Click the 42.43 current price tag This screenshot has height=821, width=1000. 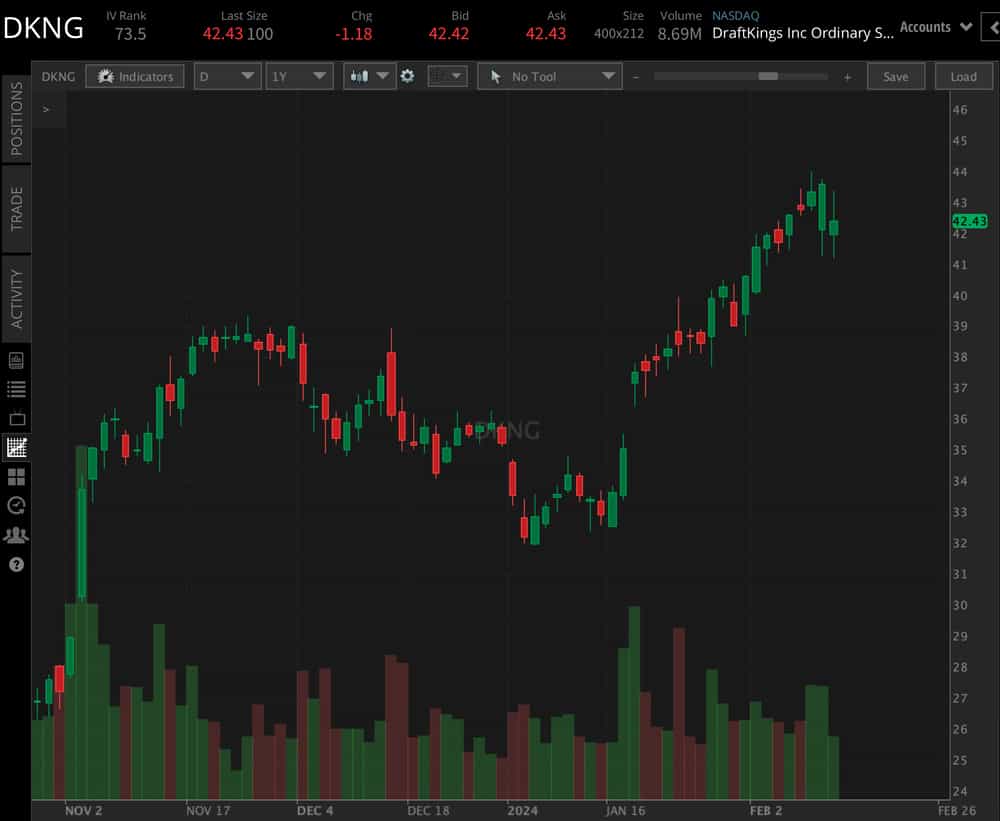click(x=969, y=221)
